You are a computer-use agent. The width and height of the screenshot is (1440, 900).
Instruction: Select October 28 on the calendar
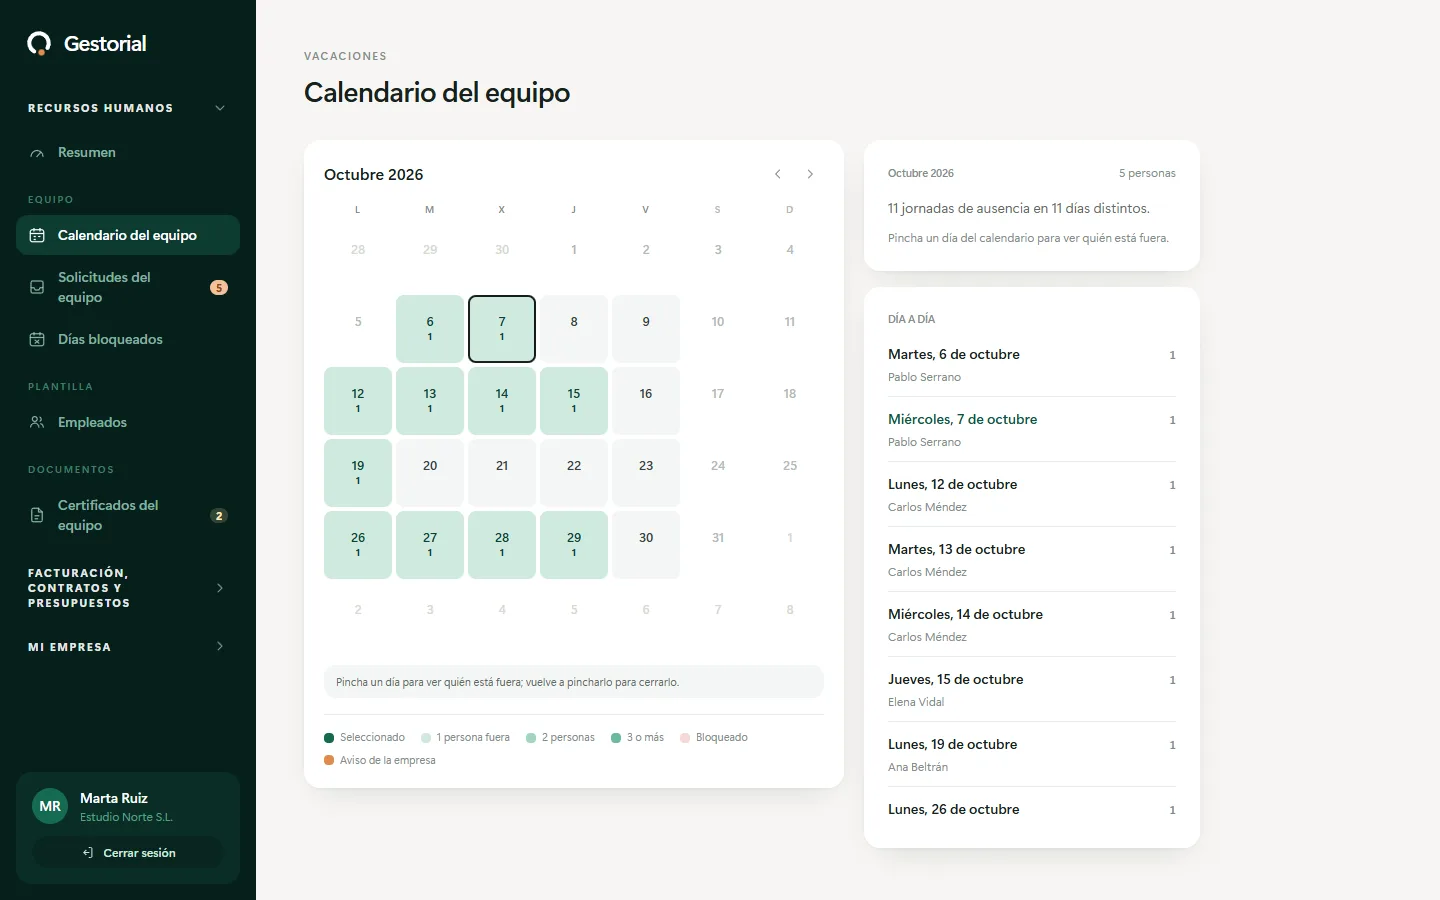click(502, 545)
